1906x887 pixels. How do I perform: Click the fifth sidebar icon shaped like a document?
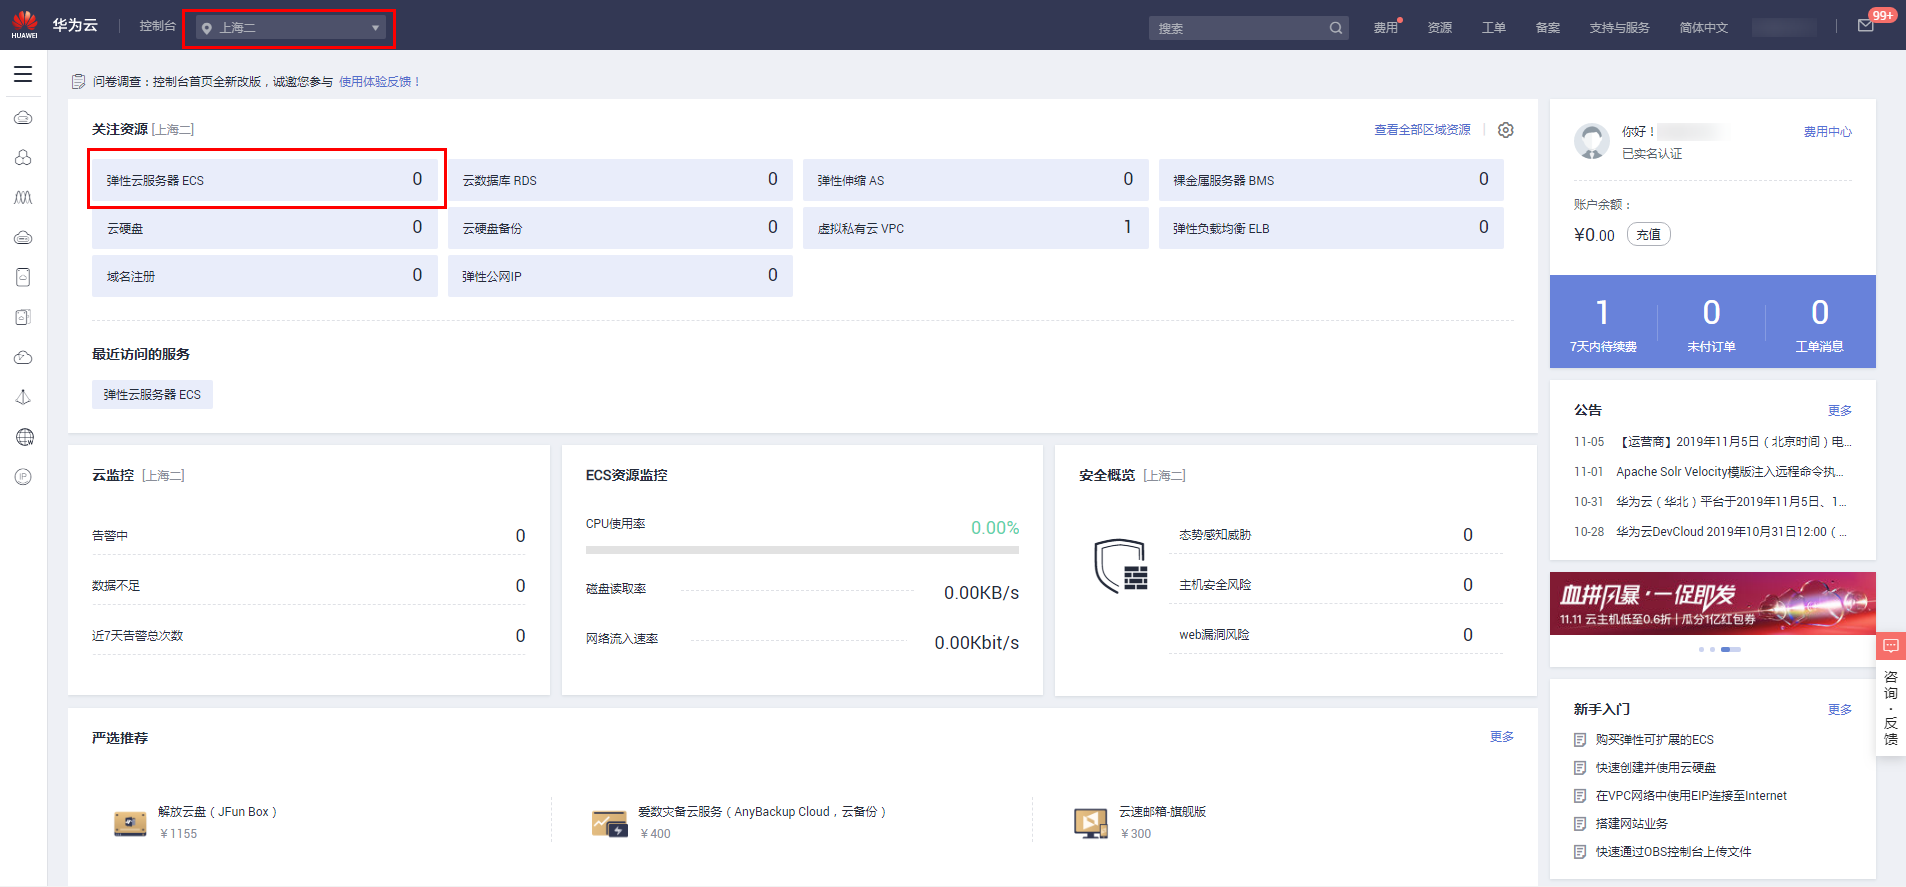click(23, 277)
